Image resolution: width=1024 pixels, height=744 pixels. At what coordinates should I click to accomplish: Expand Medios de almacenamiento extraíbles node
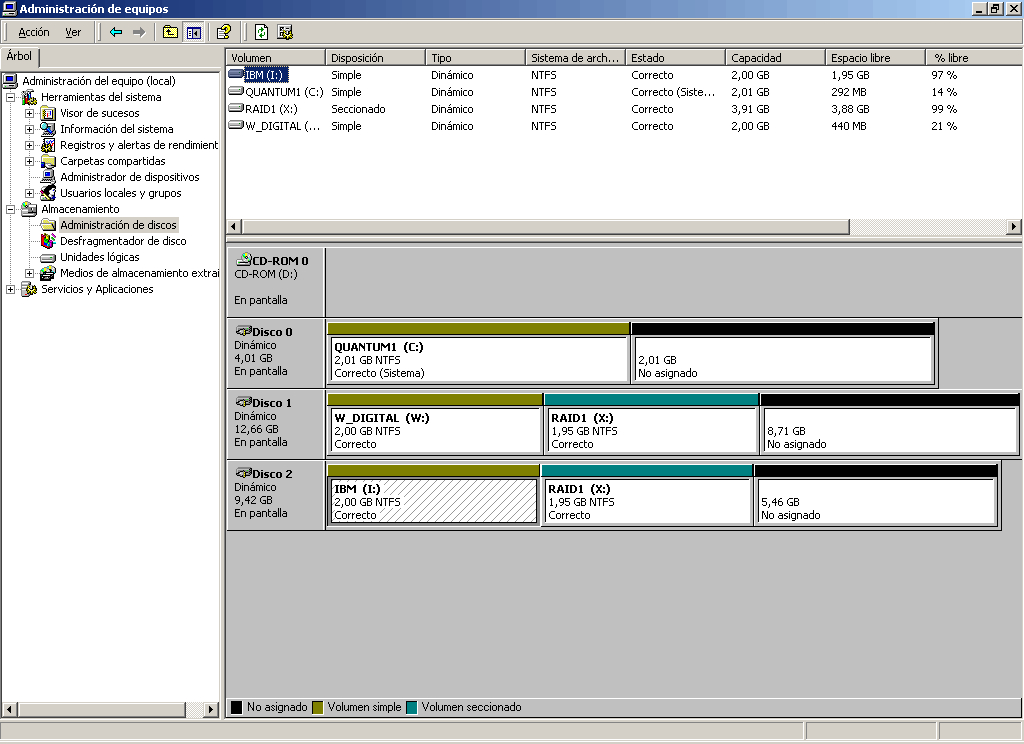tap(29, 273)
